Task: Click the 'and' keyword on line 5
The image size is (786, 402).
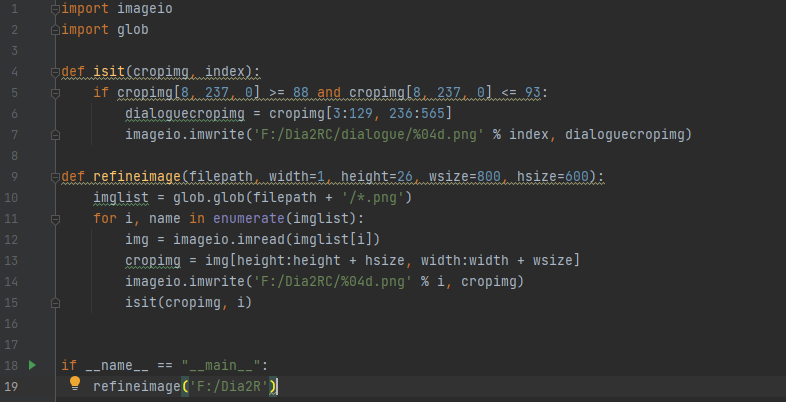Action: pos(329,93)
